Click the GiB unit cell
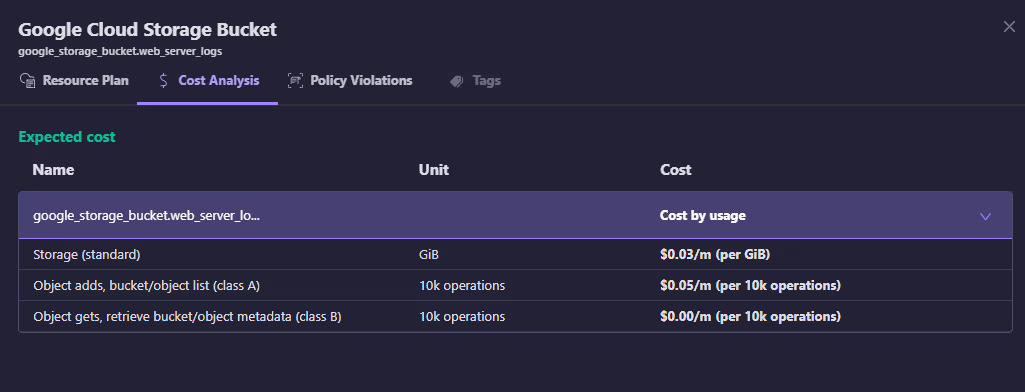 pos(428,254)
